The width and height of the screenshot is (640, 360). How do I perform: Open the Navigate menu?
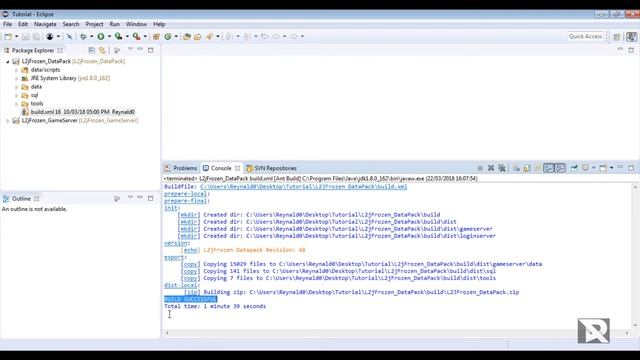45,24
